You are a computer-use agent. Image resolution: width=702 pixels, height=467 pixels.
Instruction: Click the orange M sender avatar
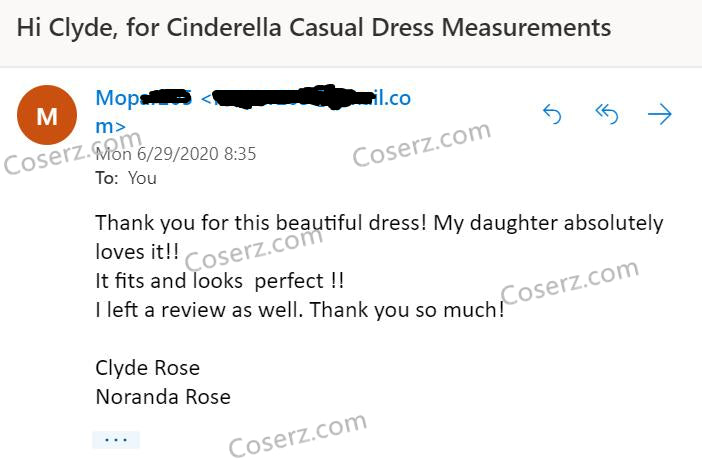click(47, 115)
